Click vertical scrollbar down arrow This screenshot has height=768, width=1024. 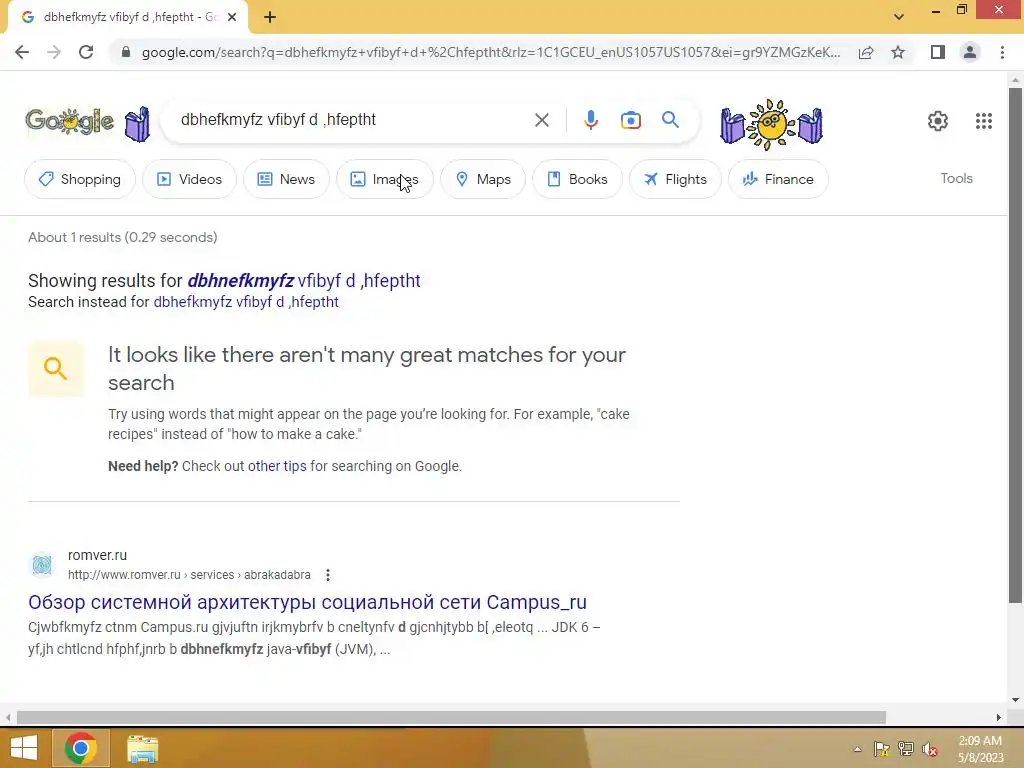pyautogui.click(x=1015, y=699)
